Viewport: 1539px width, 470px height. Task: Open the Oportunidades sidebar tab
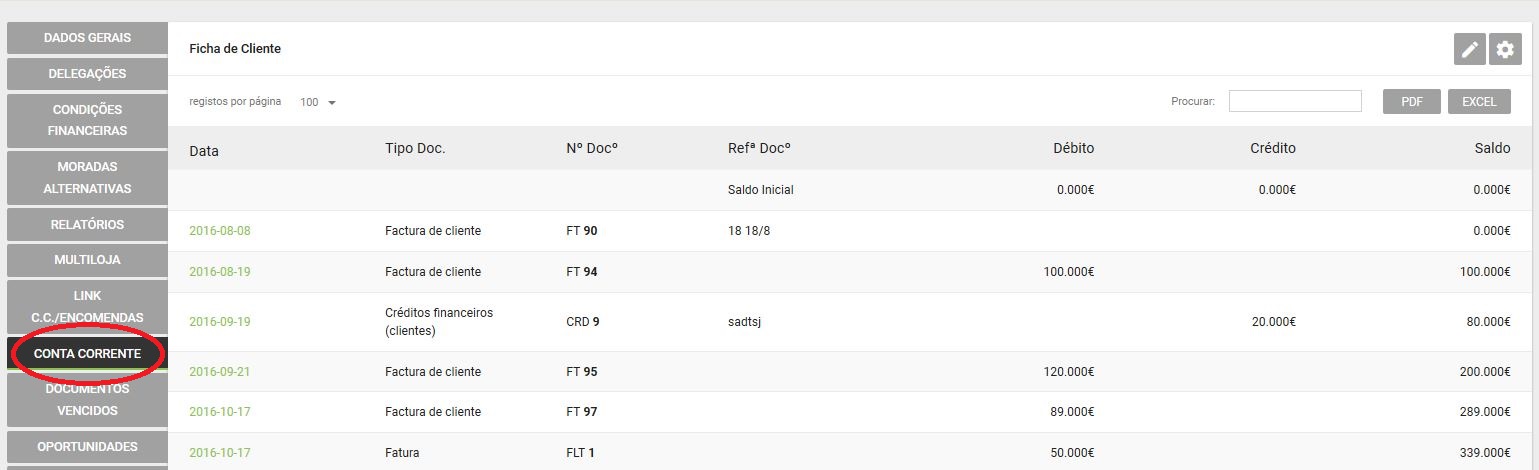(87, 447)
